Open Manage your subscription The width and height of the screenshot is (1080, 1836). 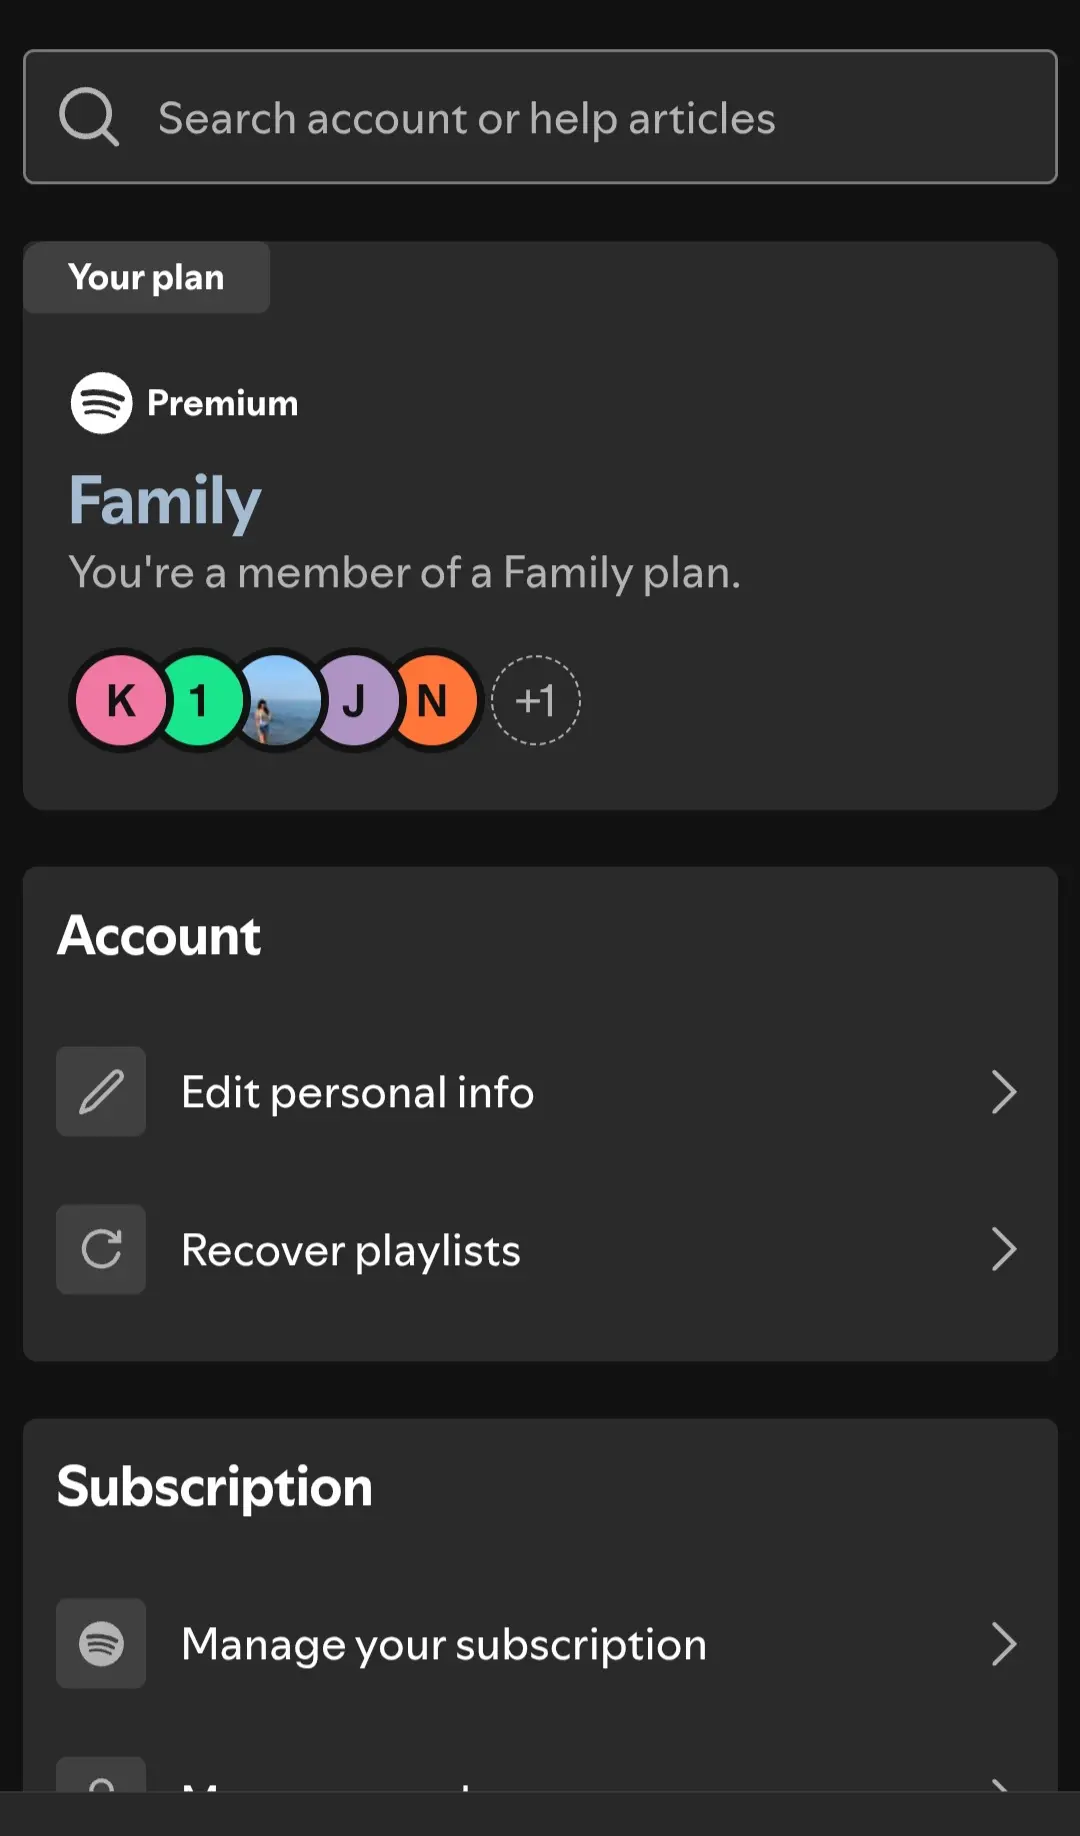pyautogui.click(x=540, y=1644)
